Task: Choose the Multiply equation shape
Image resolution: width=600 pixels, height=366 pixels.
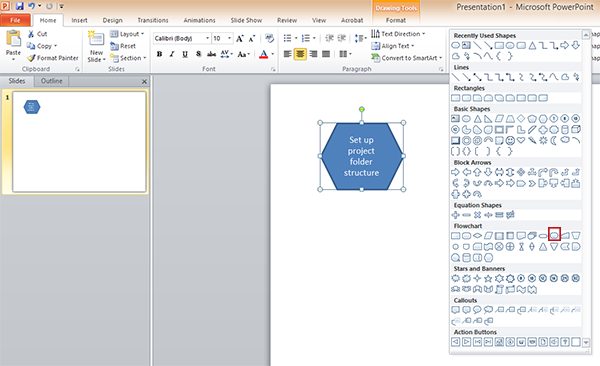Action: 477,215
